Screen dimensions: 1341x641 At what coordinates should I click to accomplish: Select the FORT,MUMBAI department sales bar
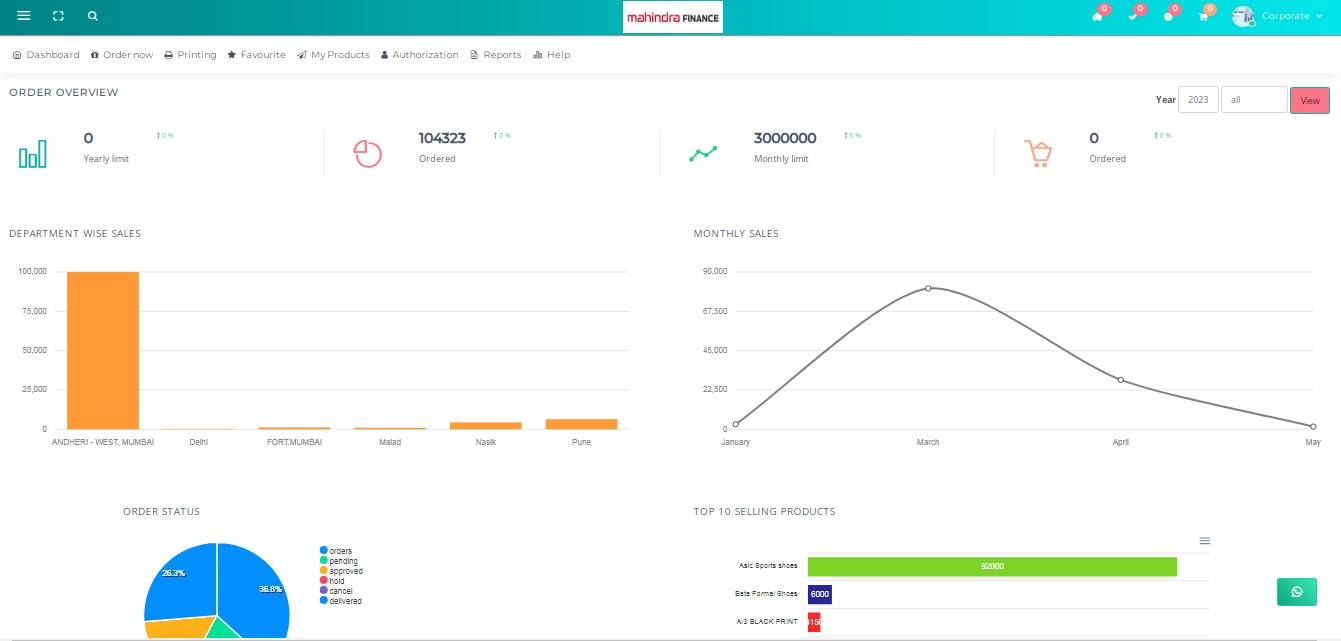pyautogui.click(x=294, y=428)
